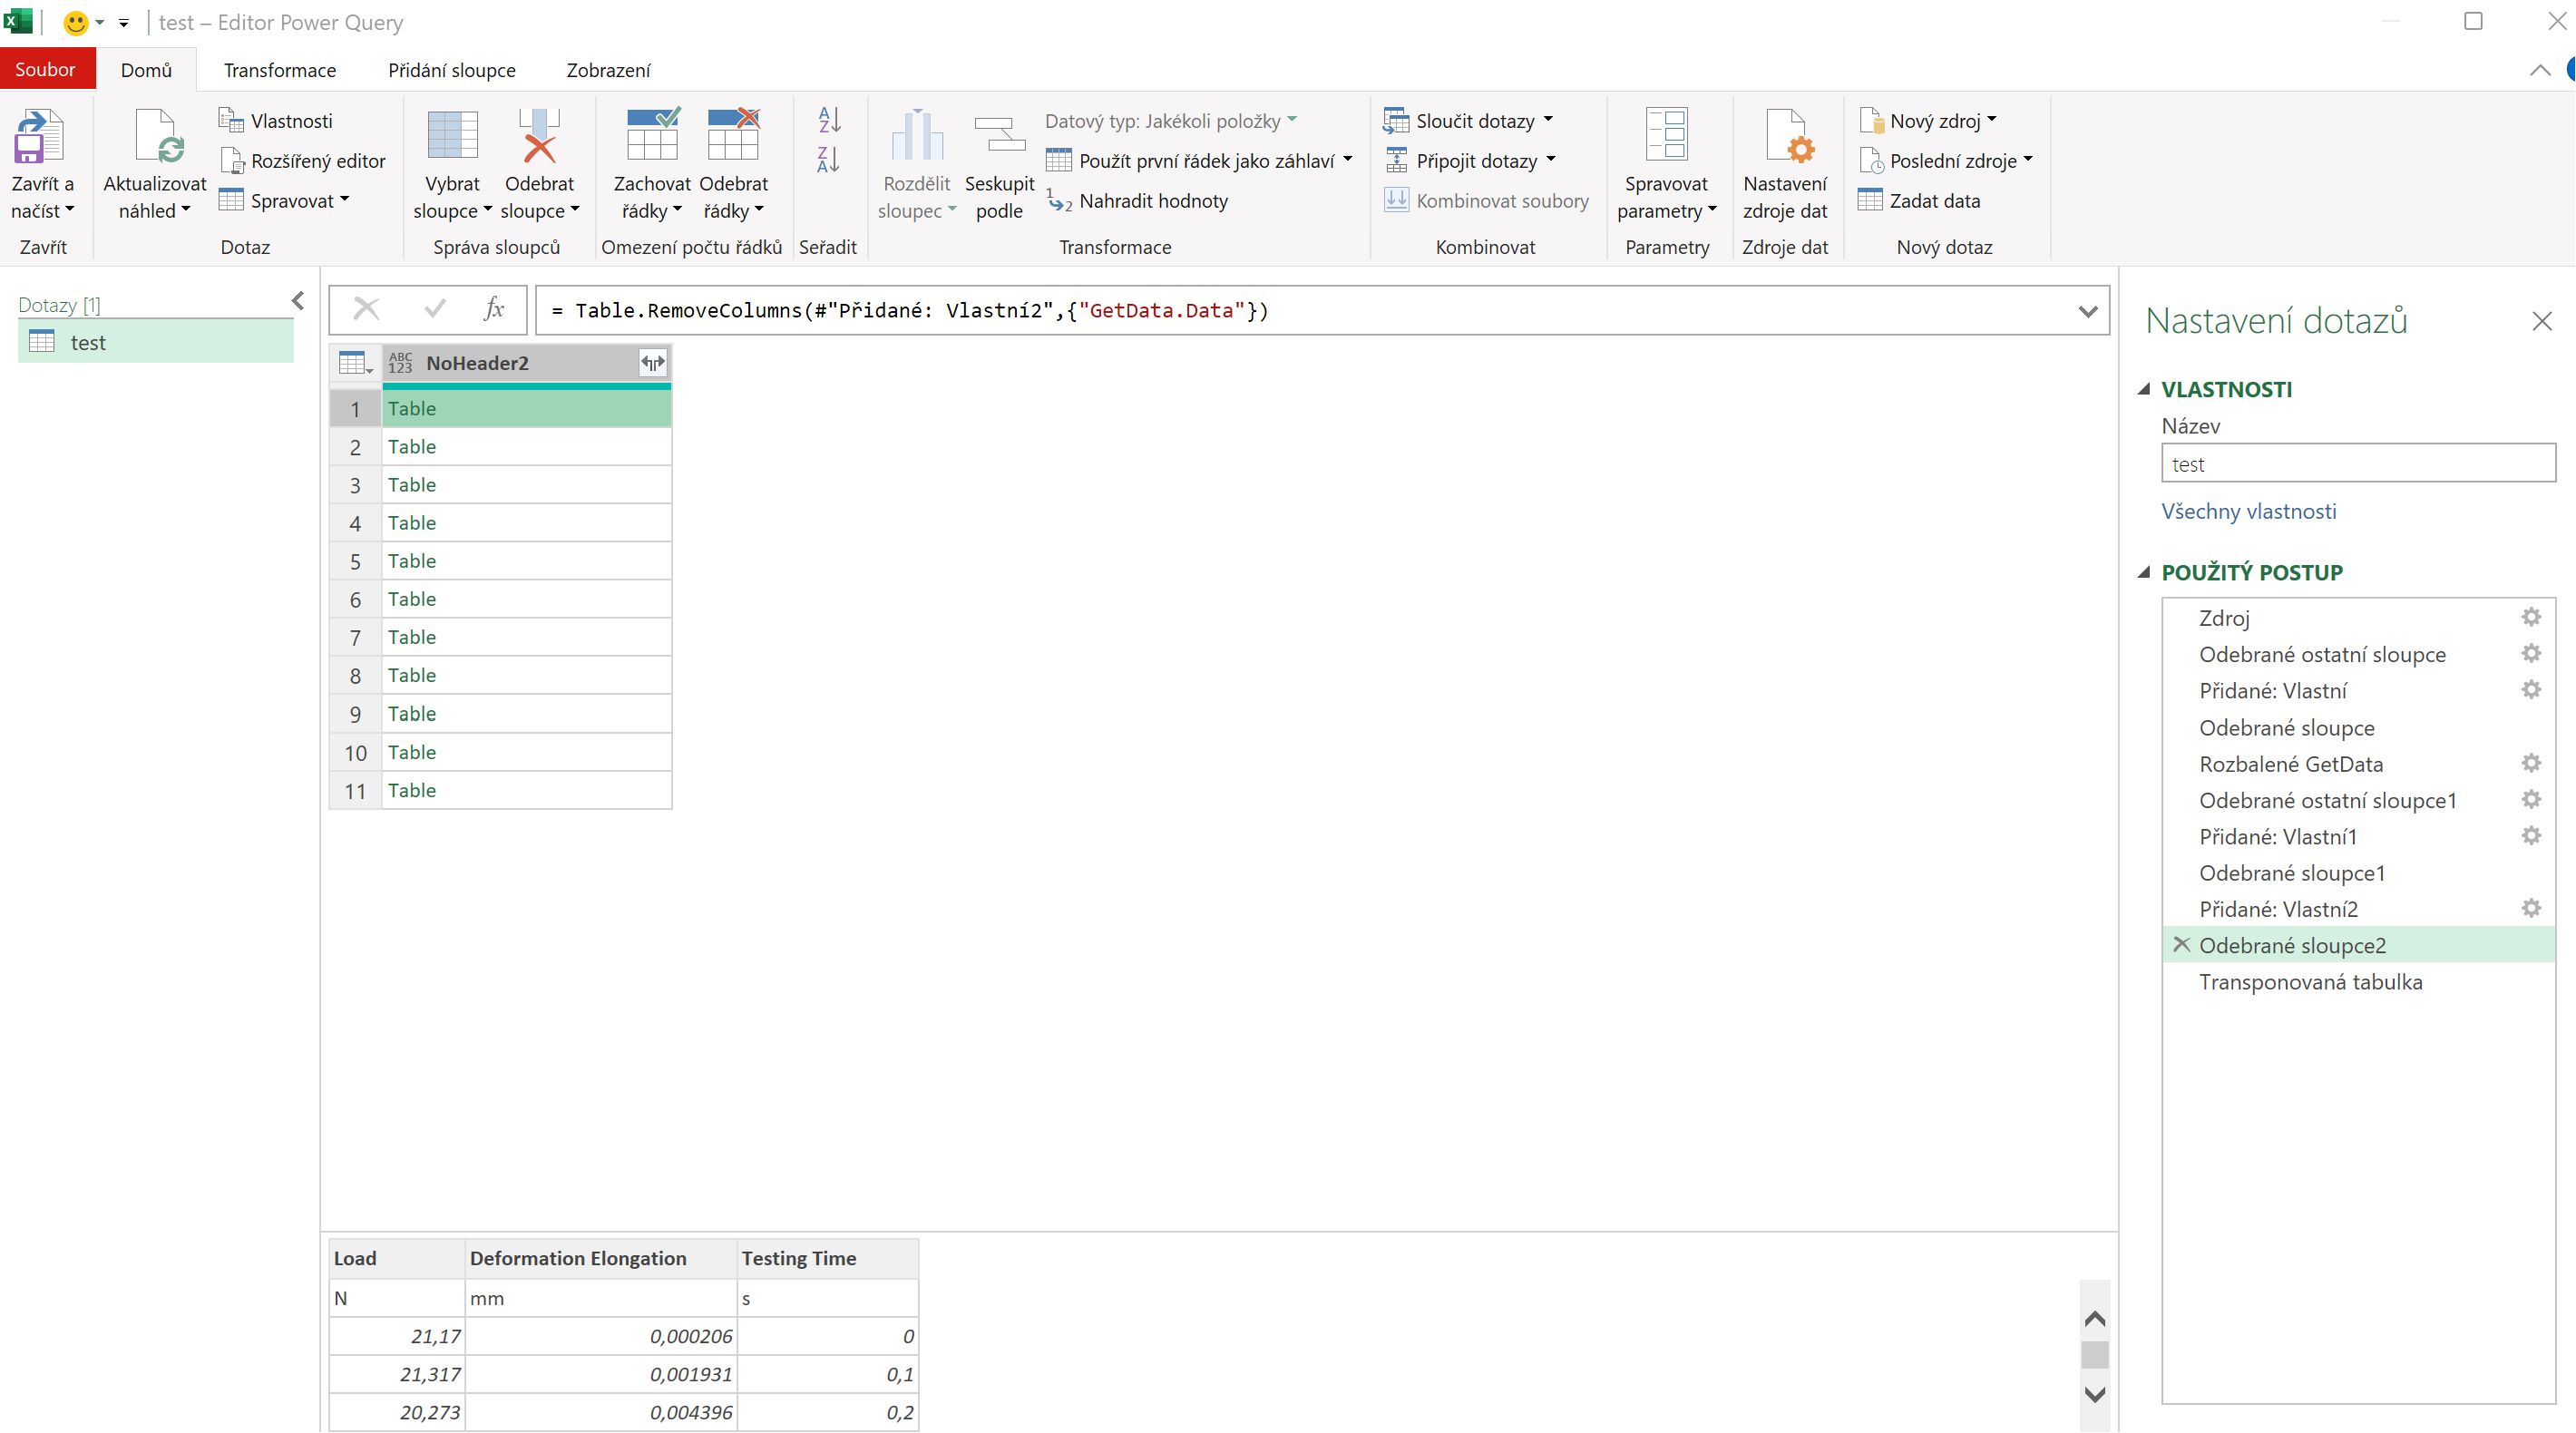Delete the Odebrané sloupce2 step
Screen dimensions: 2576x1433
pos(2181,945)
